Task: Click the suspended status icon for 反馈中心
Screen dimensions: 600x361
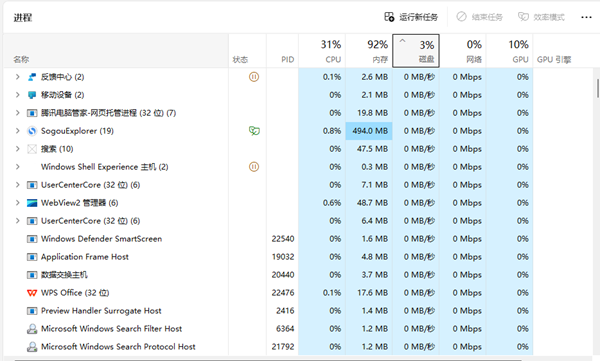Action: click(254, 77)
